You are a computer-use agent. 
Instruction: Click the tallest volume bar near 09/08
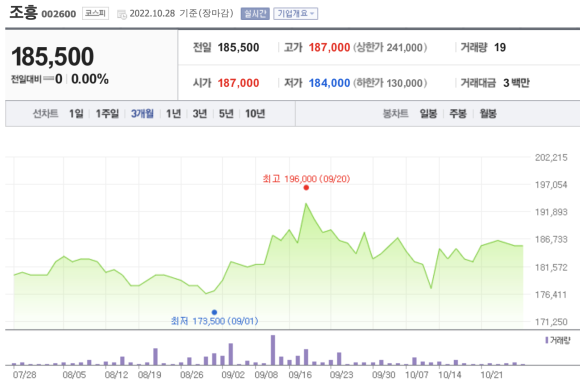pos(273,350)
